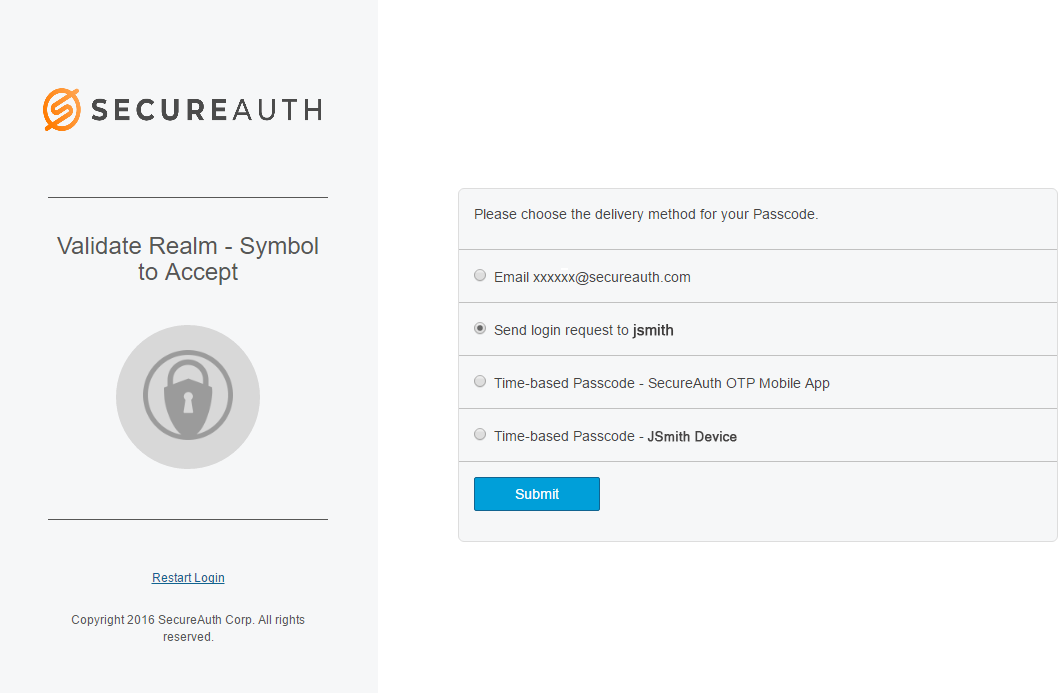This screenshot has height=693, width=1060.
Task: Click the divider line above Restart Login
Action: coord(188,520)
